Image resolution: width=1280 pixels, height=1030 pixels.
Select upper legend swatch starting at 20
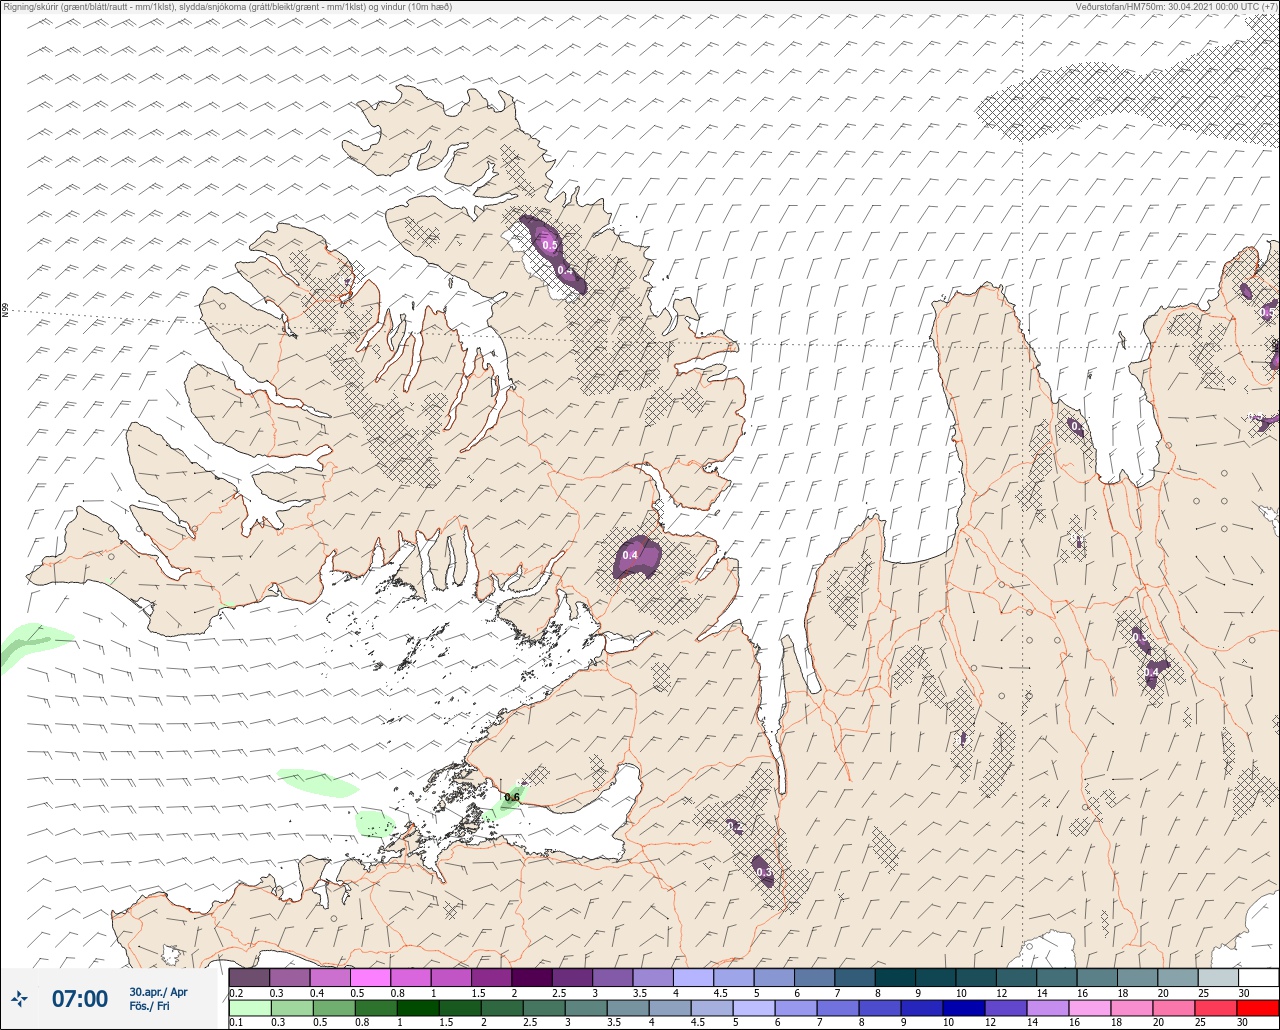pyautogui.click(x=1177, y=977)
